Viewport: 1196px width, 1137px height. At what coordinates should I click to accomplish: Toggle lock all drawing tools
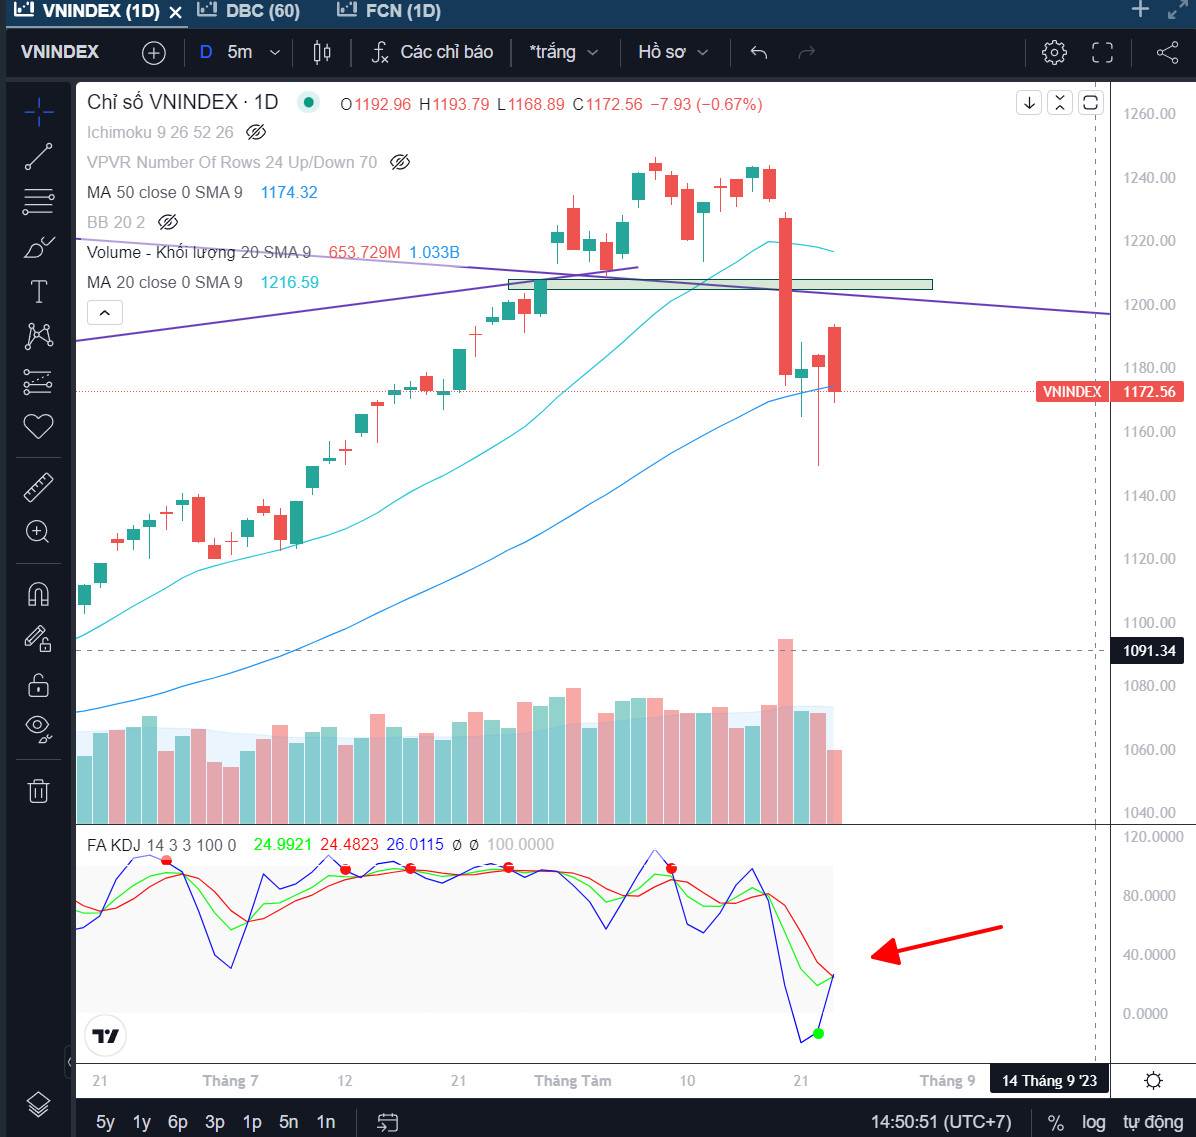coord(38,684)
